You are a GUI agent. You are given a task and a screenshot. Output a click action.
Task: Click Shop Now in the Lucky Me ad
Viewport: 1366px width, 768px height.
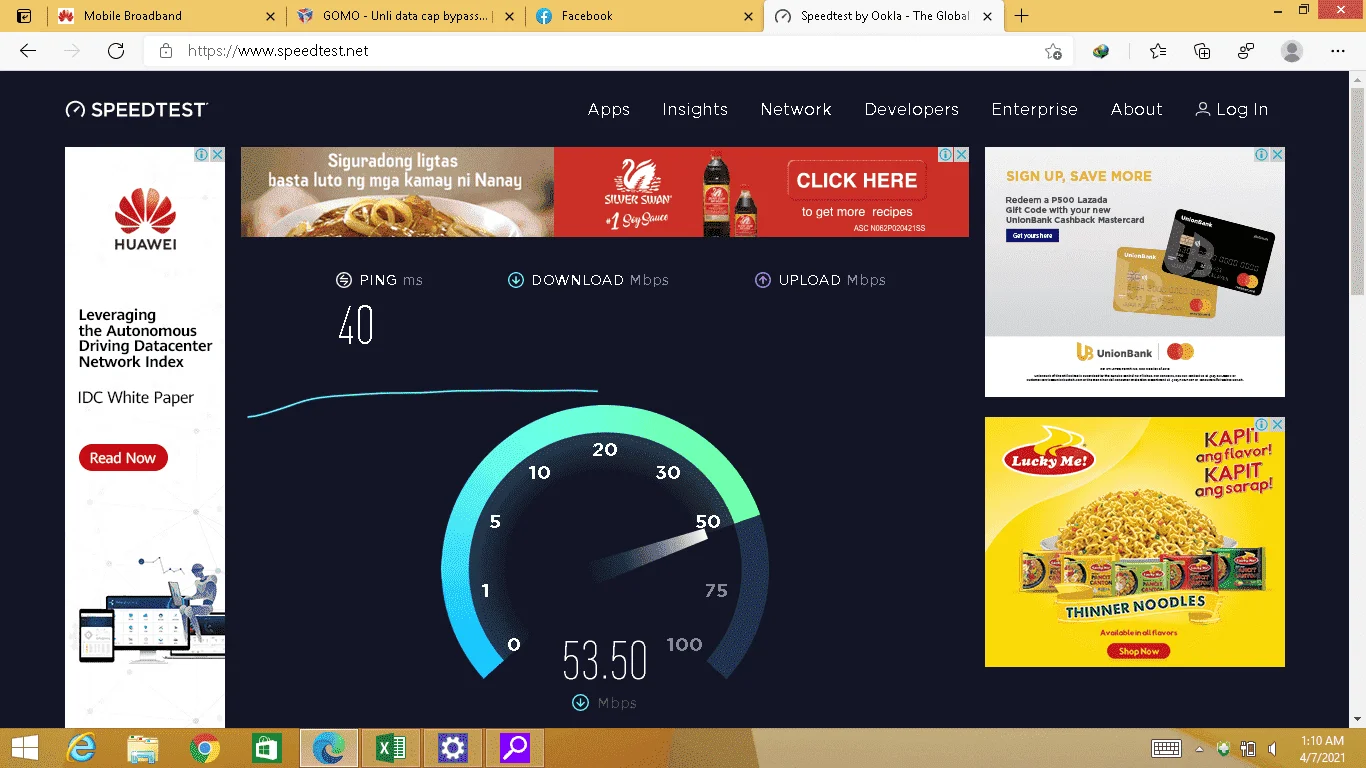pos(1139,651)
